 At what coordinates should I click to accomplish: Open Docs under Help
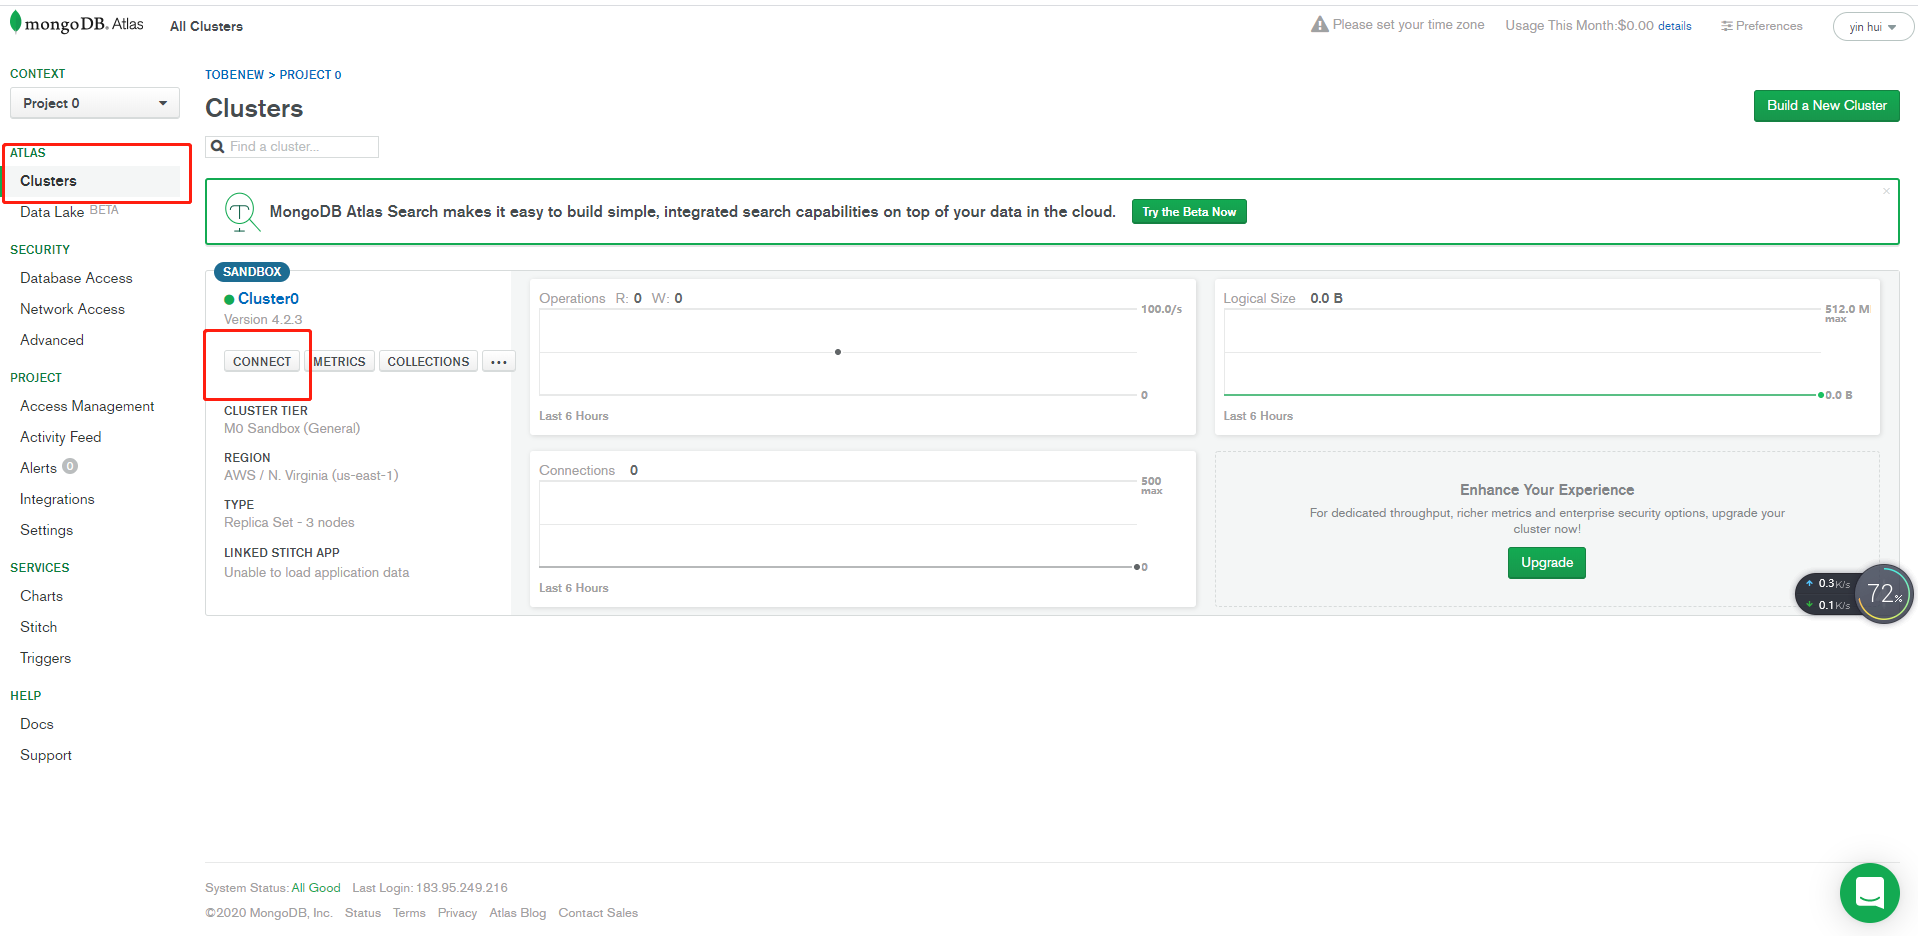click(36, 724)
